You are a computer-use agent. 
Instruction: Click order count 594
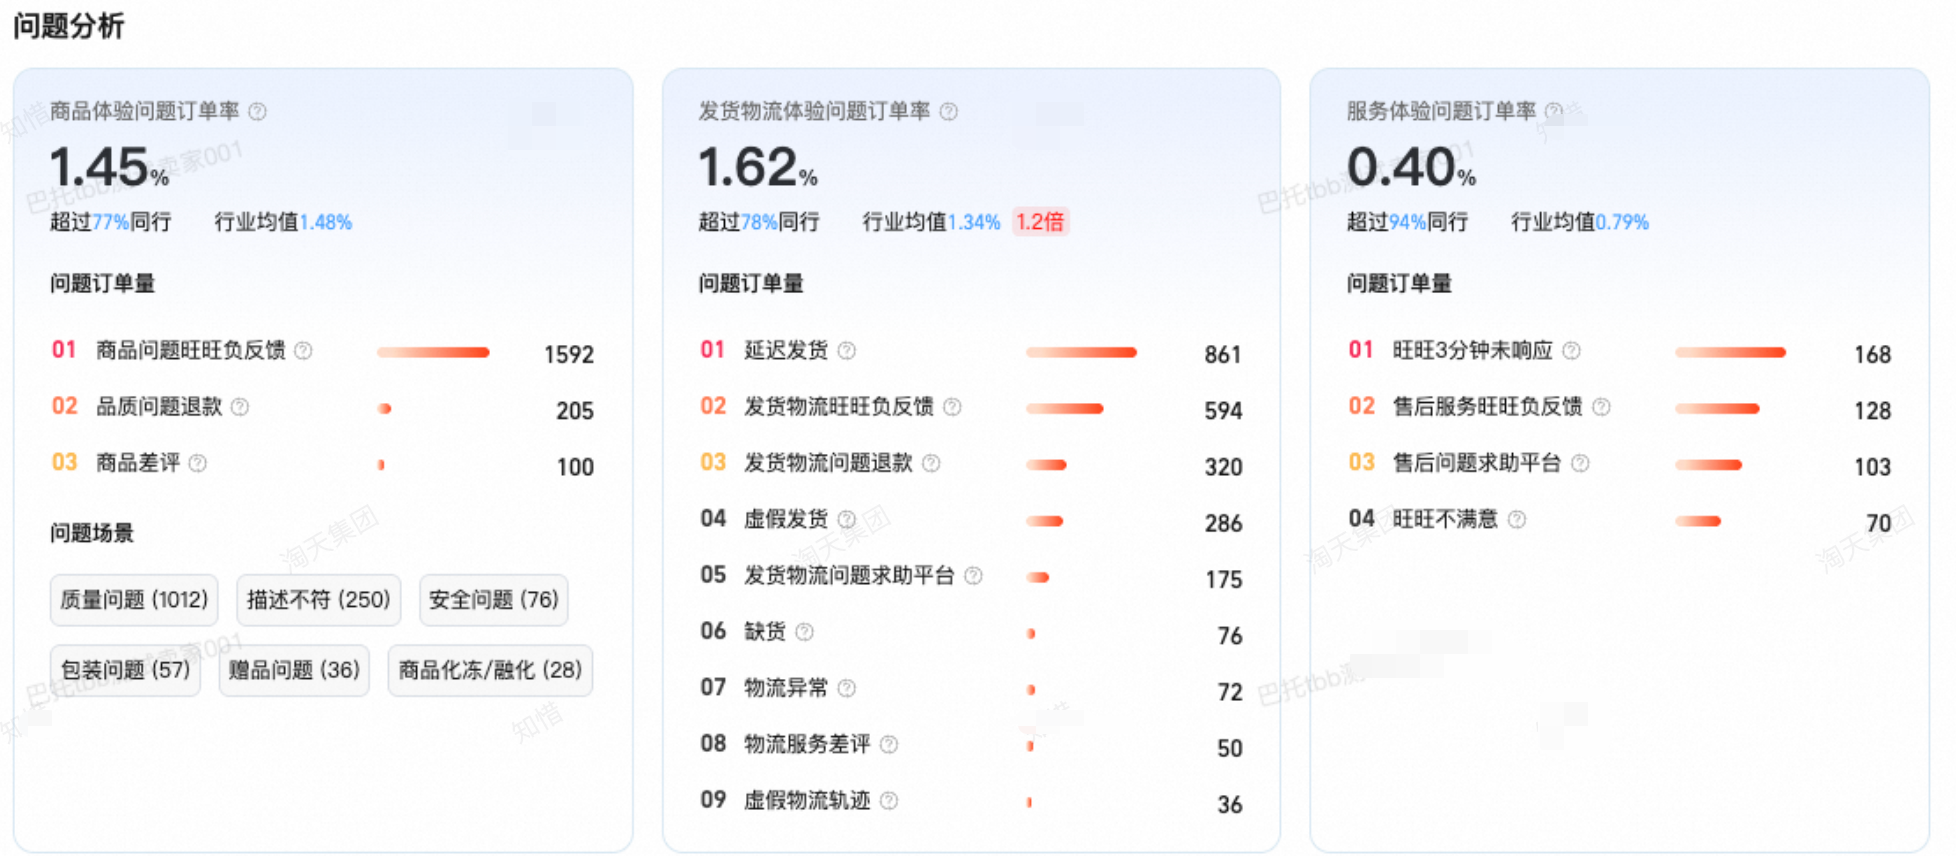pos(1223,411)
